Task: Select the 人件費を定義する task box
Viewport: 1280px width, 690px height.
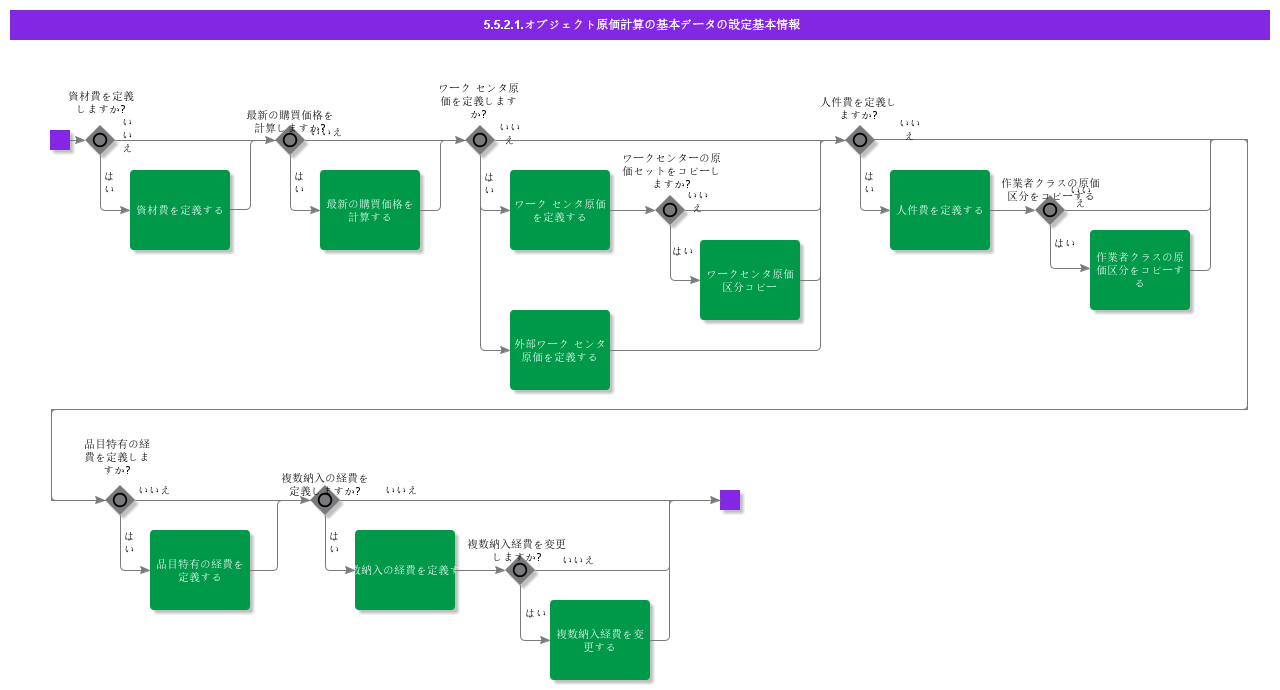Action: 940,210
